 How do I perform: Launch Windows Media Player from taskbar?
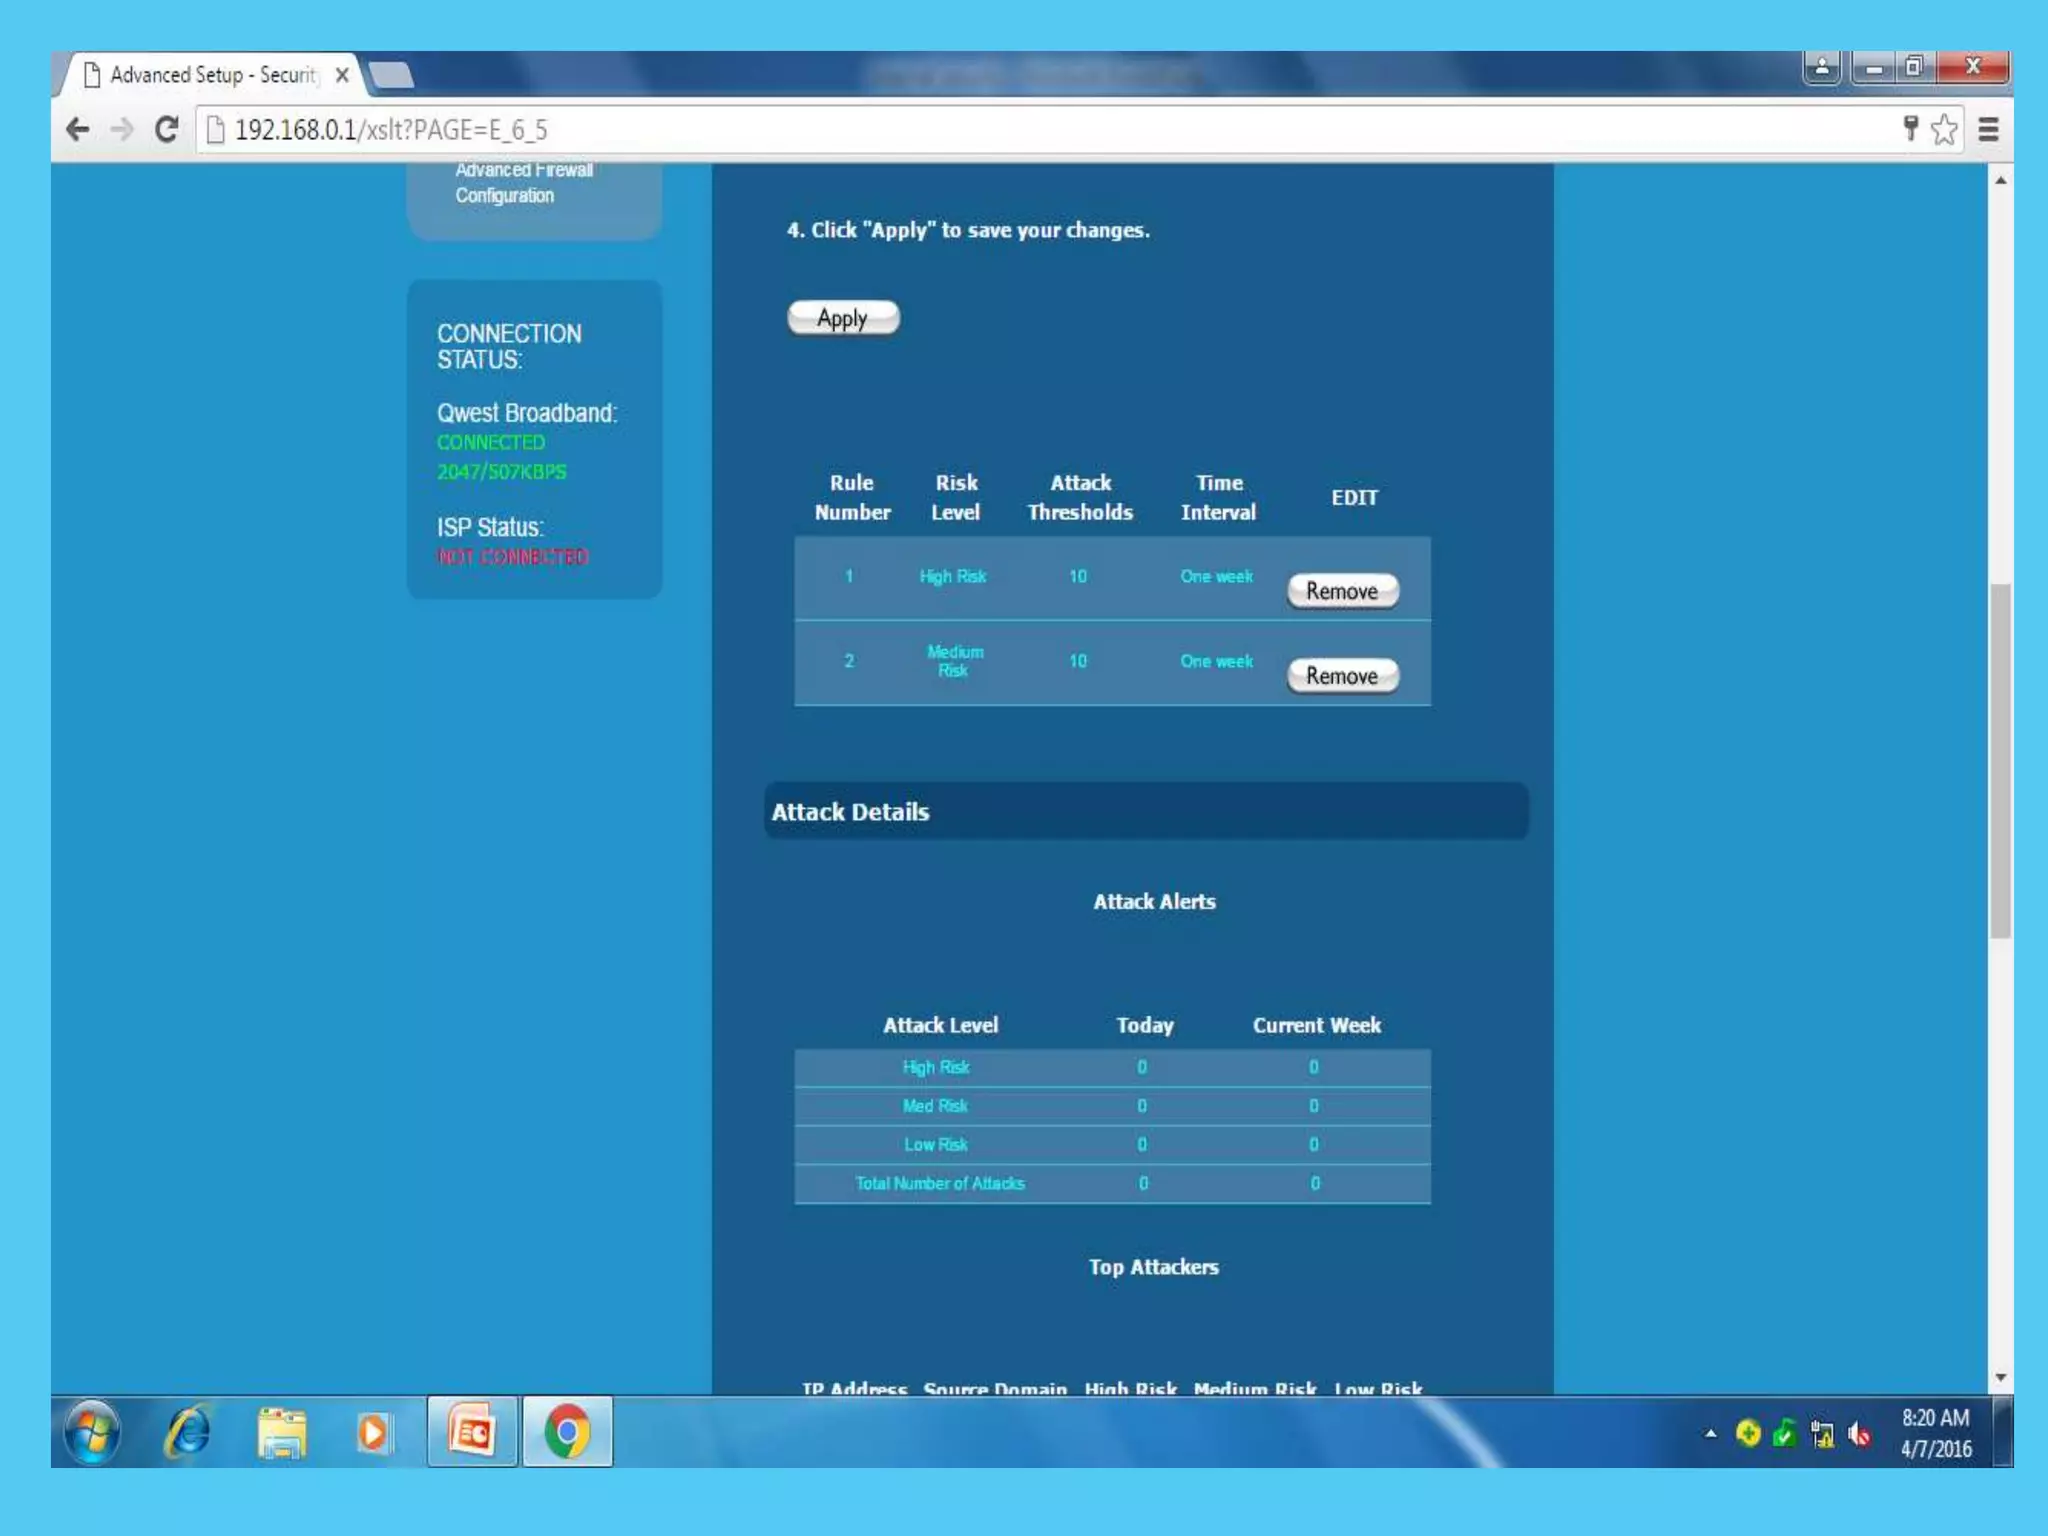click(x=373, y=1432)
